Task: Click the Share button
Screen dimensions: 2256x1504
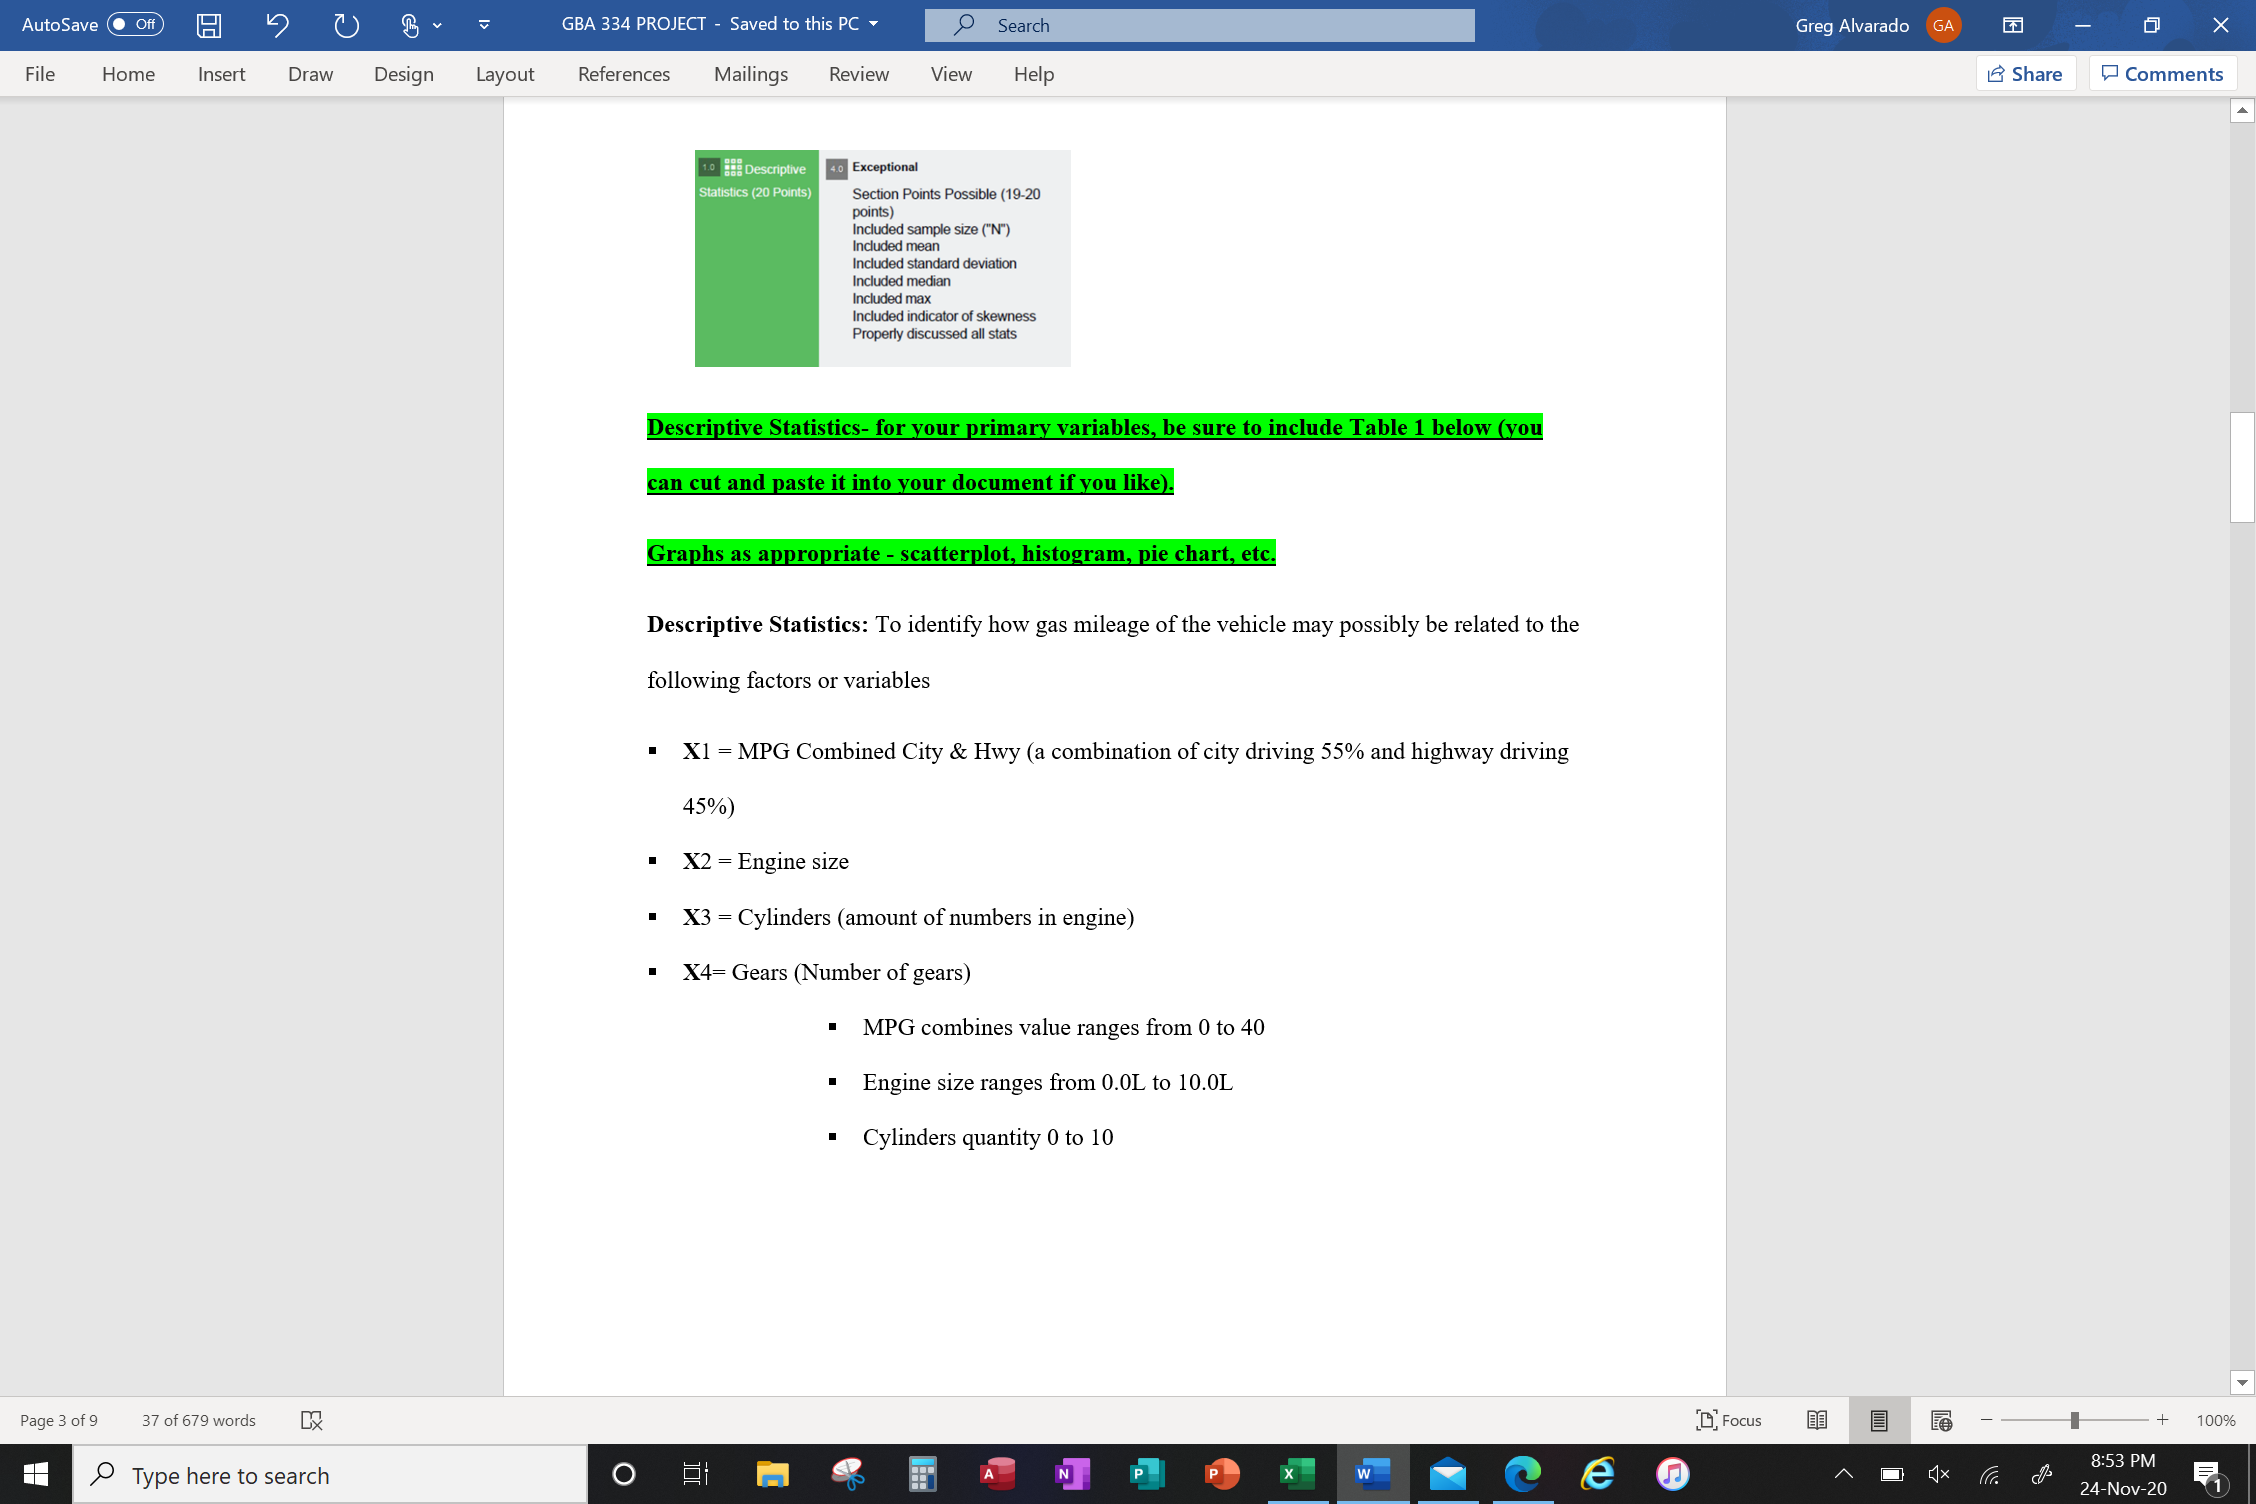Action: point(2025,73)
